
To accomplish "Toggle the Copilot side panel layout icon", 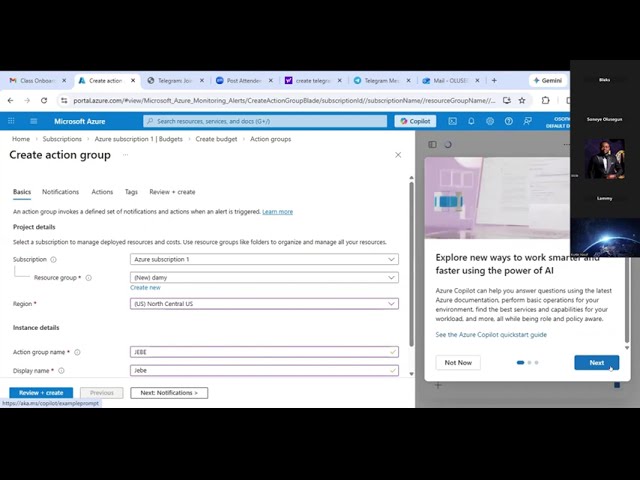I will tap(433, 144).
